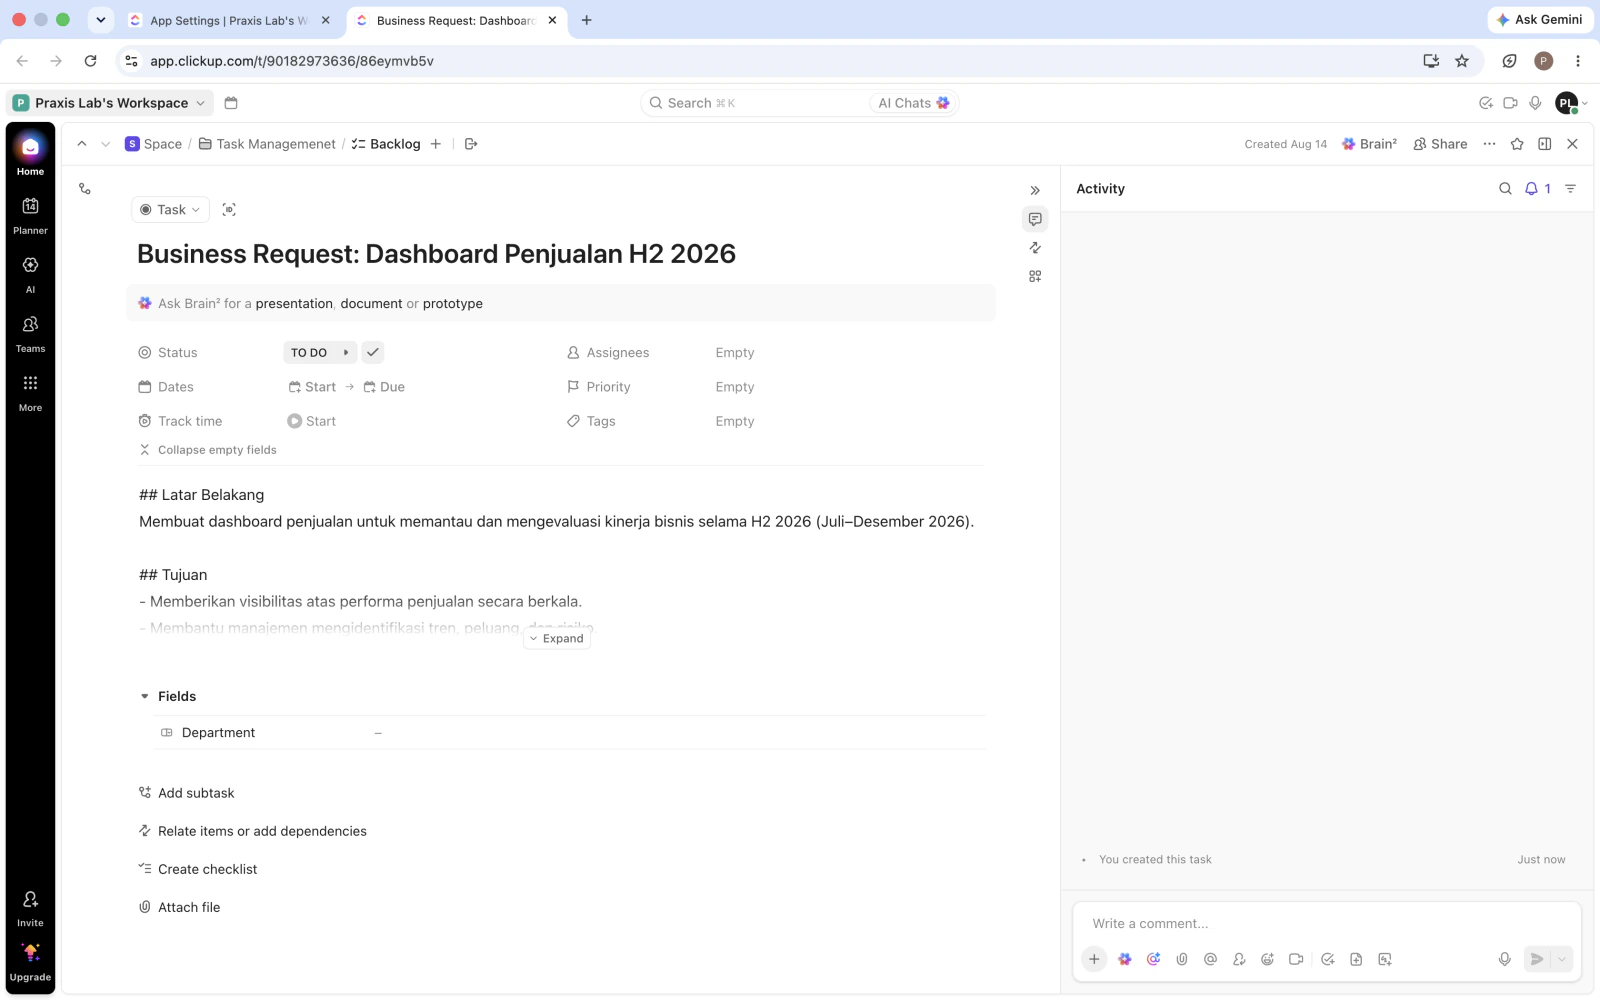Collapse the activity panel with the double chevron
Viewport: 1600px width, 1000px height.
coord(1035,190)
